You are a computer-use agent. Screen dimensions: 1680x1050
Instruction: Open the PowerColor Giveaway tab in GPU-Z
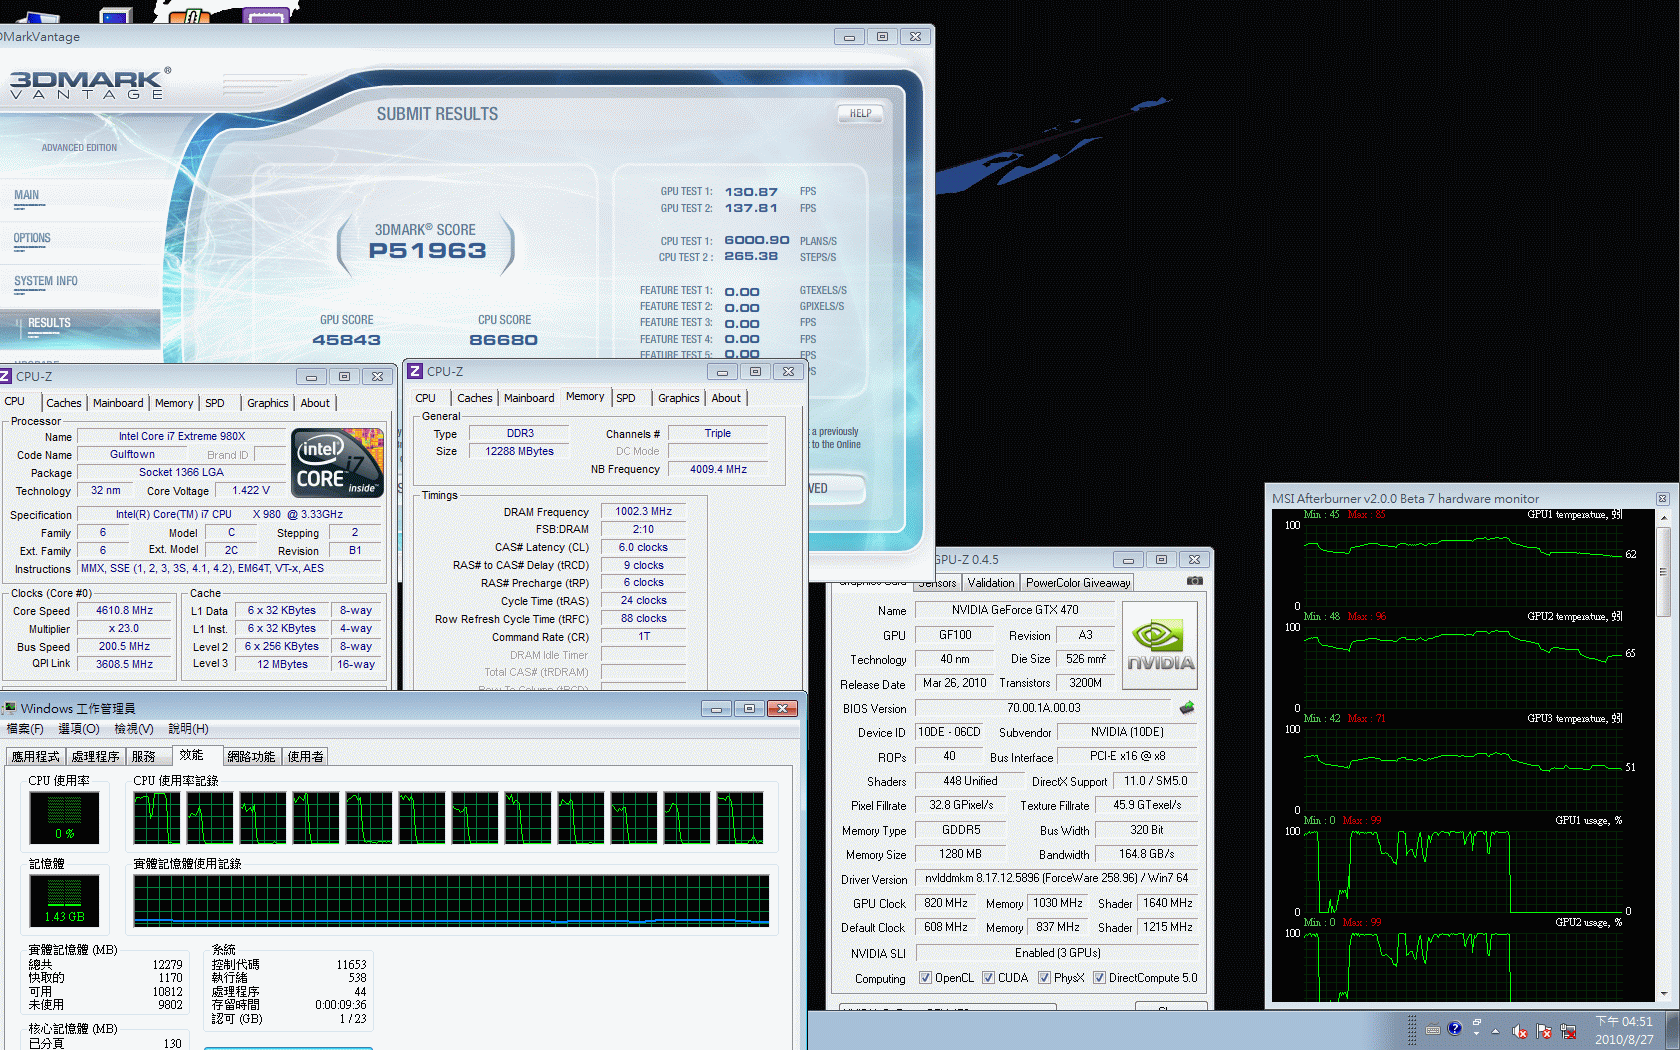point(1078,583)
